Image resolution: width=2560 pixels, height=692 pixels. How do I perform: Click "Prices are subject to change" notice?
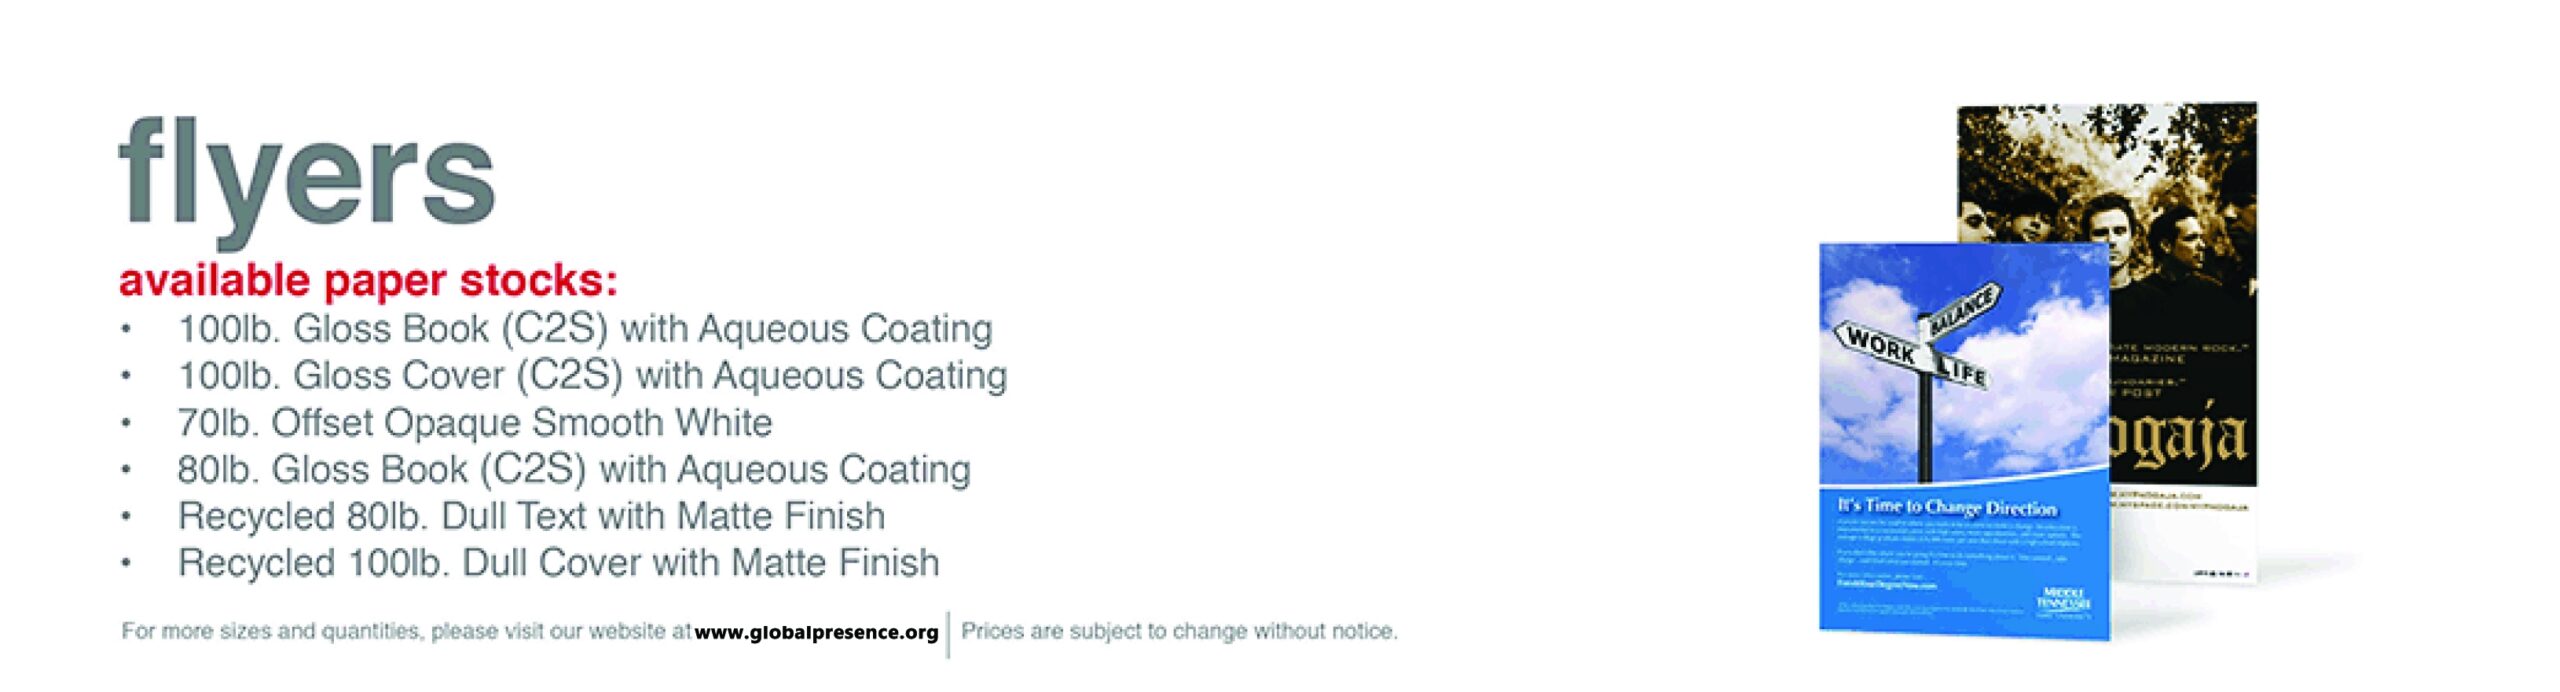pyautogui.click(x=1179, y=632)
